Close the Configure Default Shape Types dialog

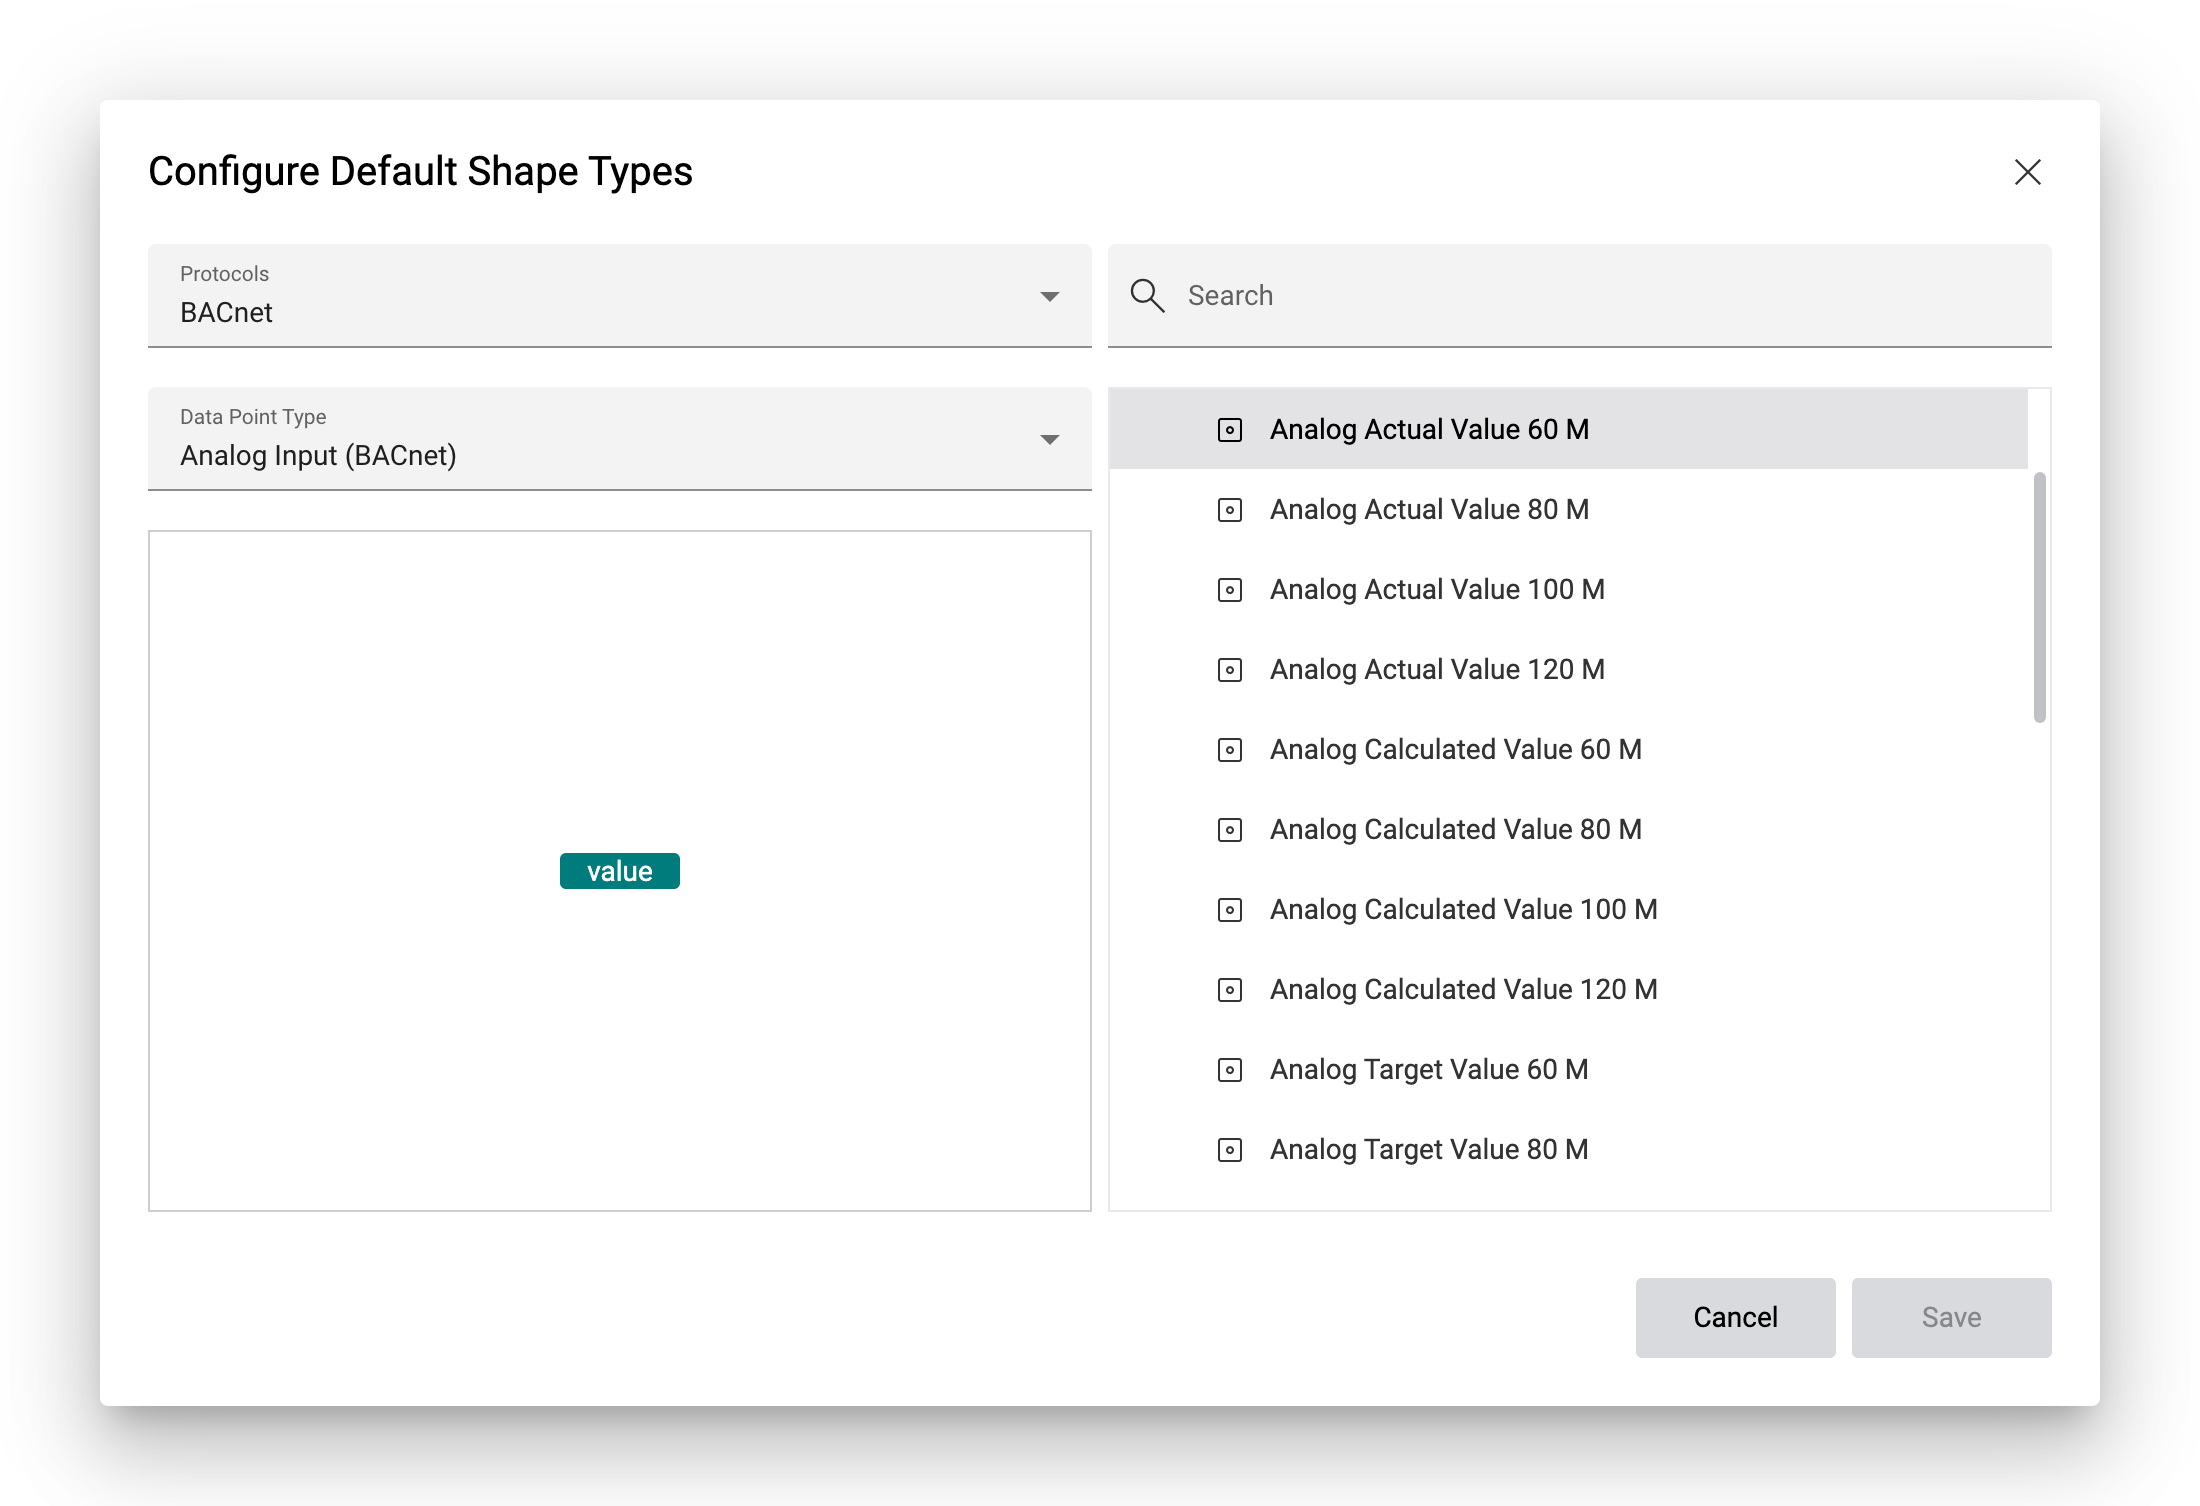(2027, 172)
